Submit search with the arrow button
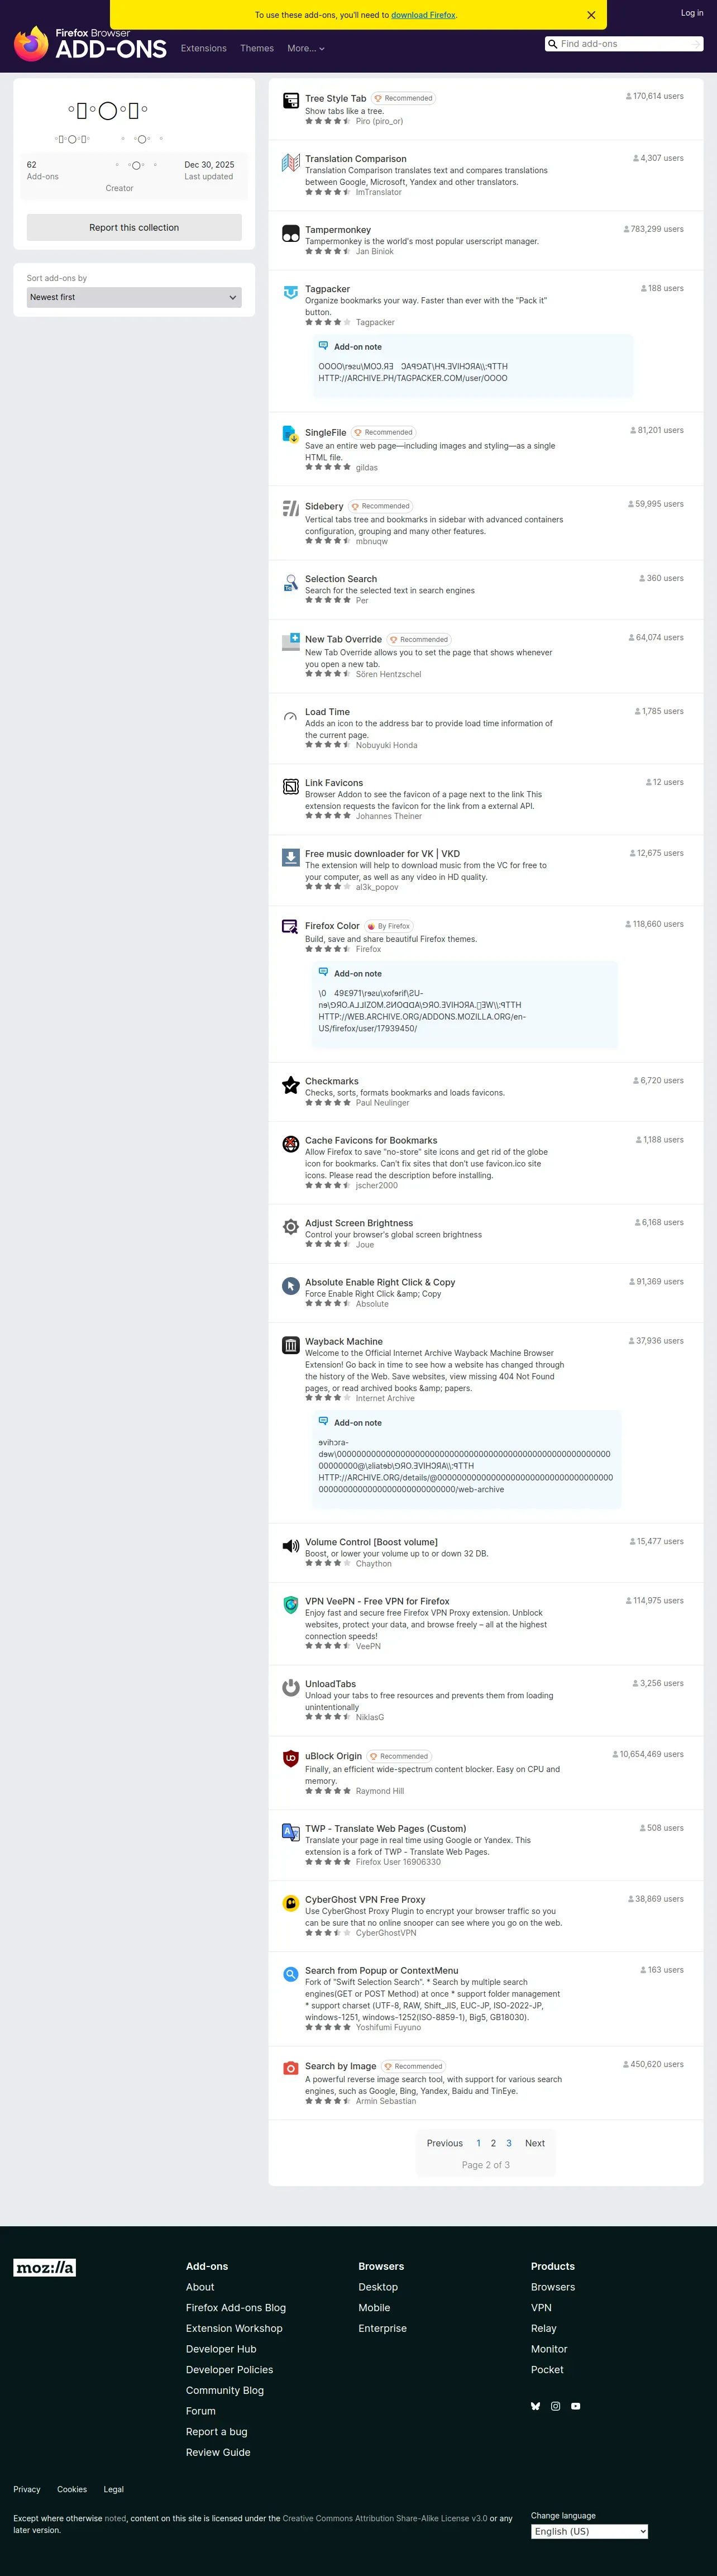The image size is (717, 2576). (696, 44)
